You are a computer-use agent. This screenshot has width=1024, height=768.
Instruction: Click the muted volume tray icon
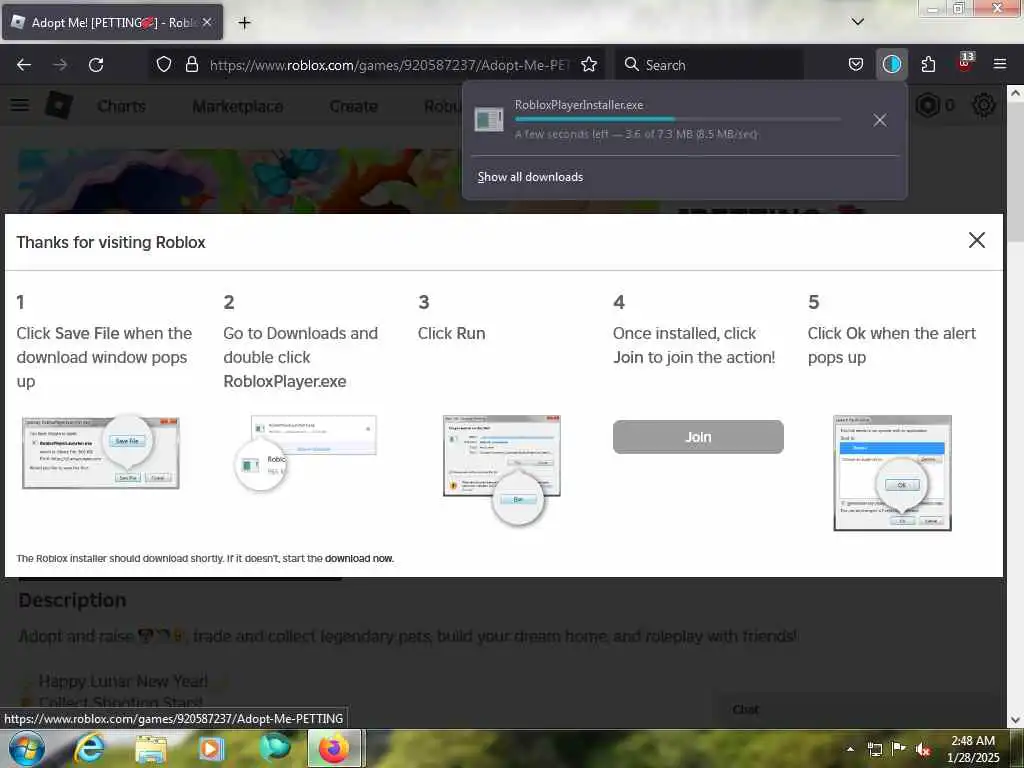click(922, 749)
